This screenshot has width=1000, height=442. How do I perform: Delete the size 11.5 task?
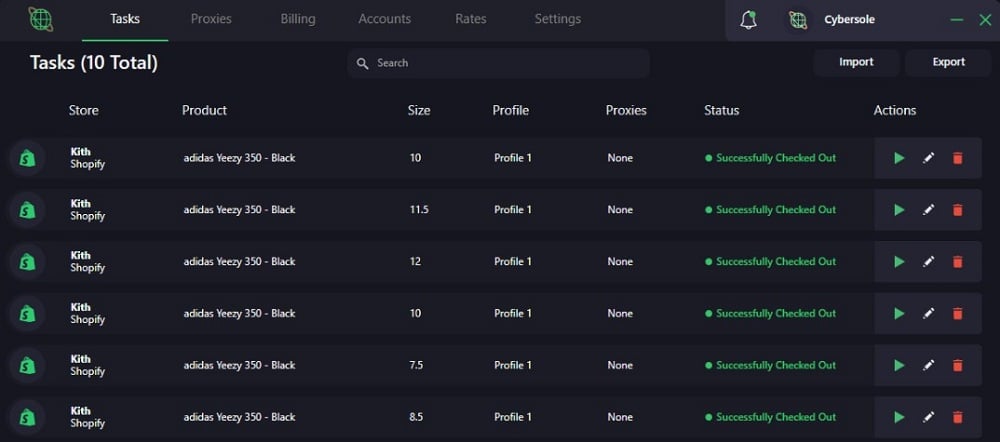(957, 210)
